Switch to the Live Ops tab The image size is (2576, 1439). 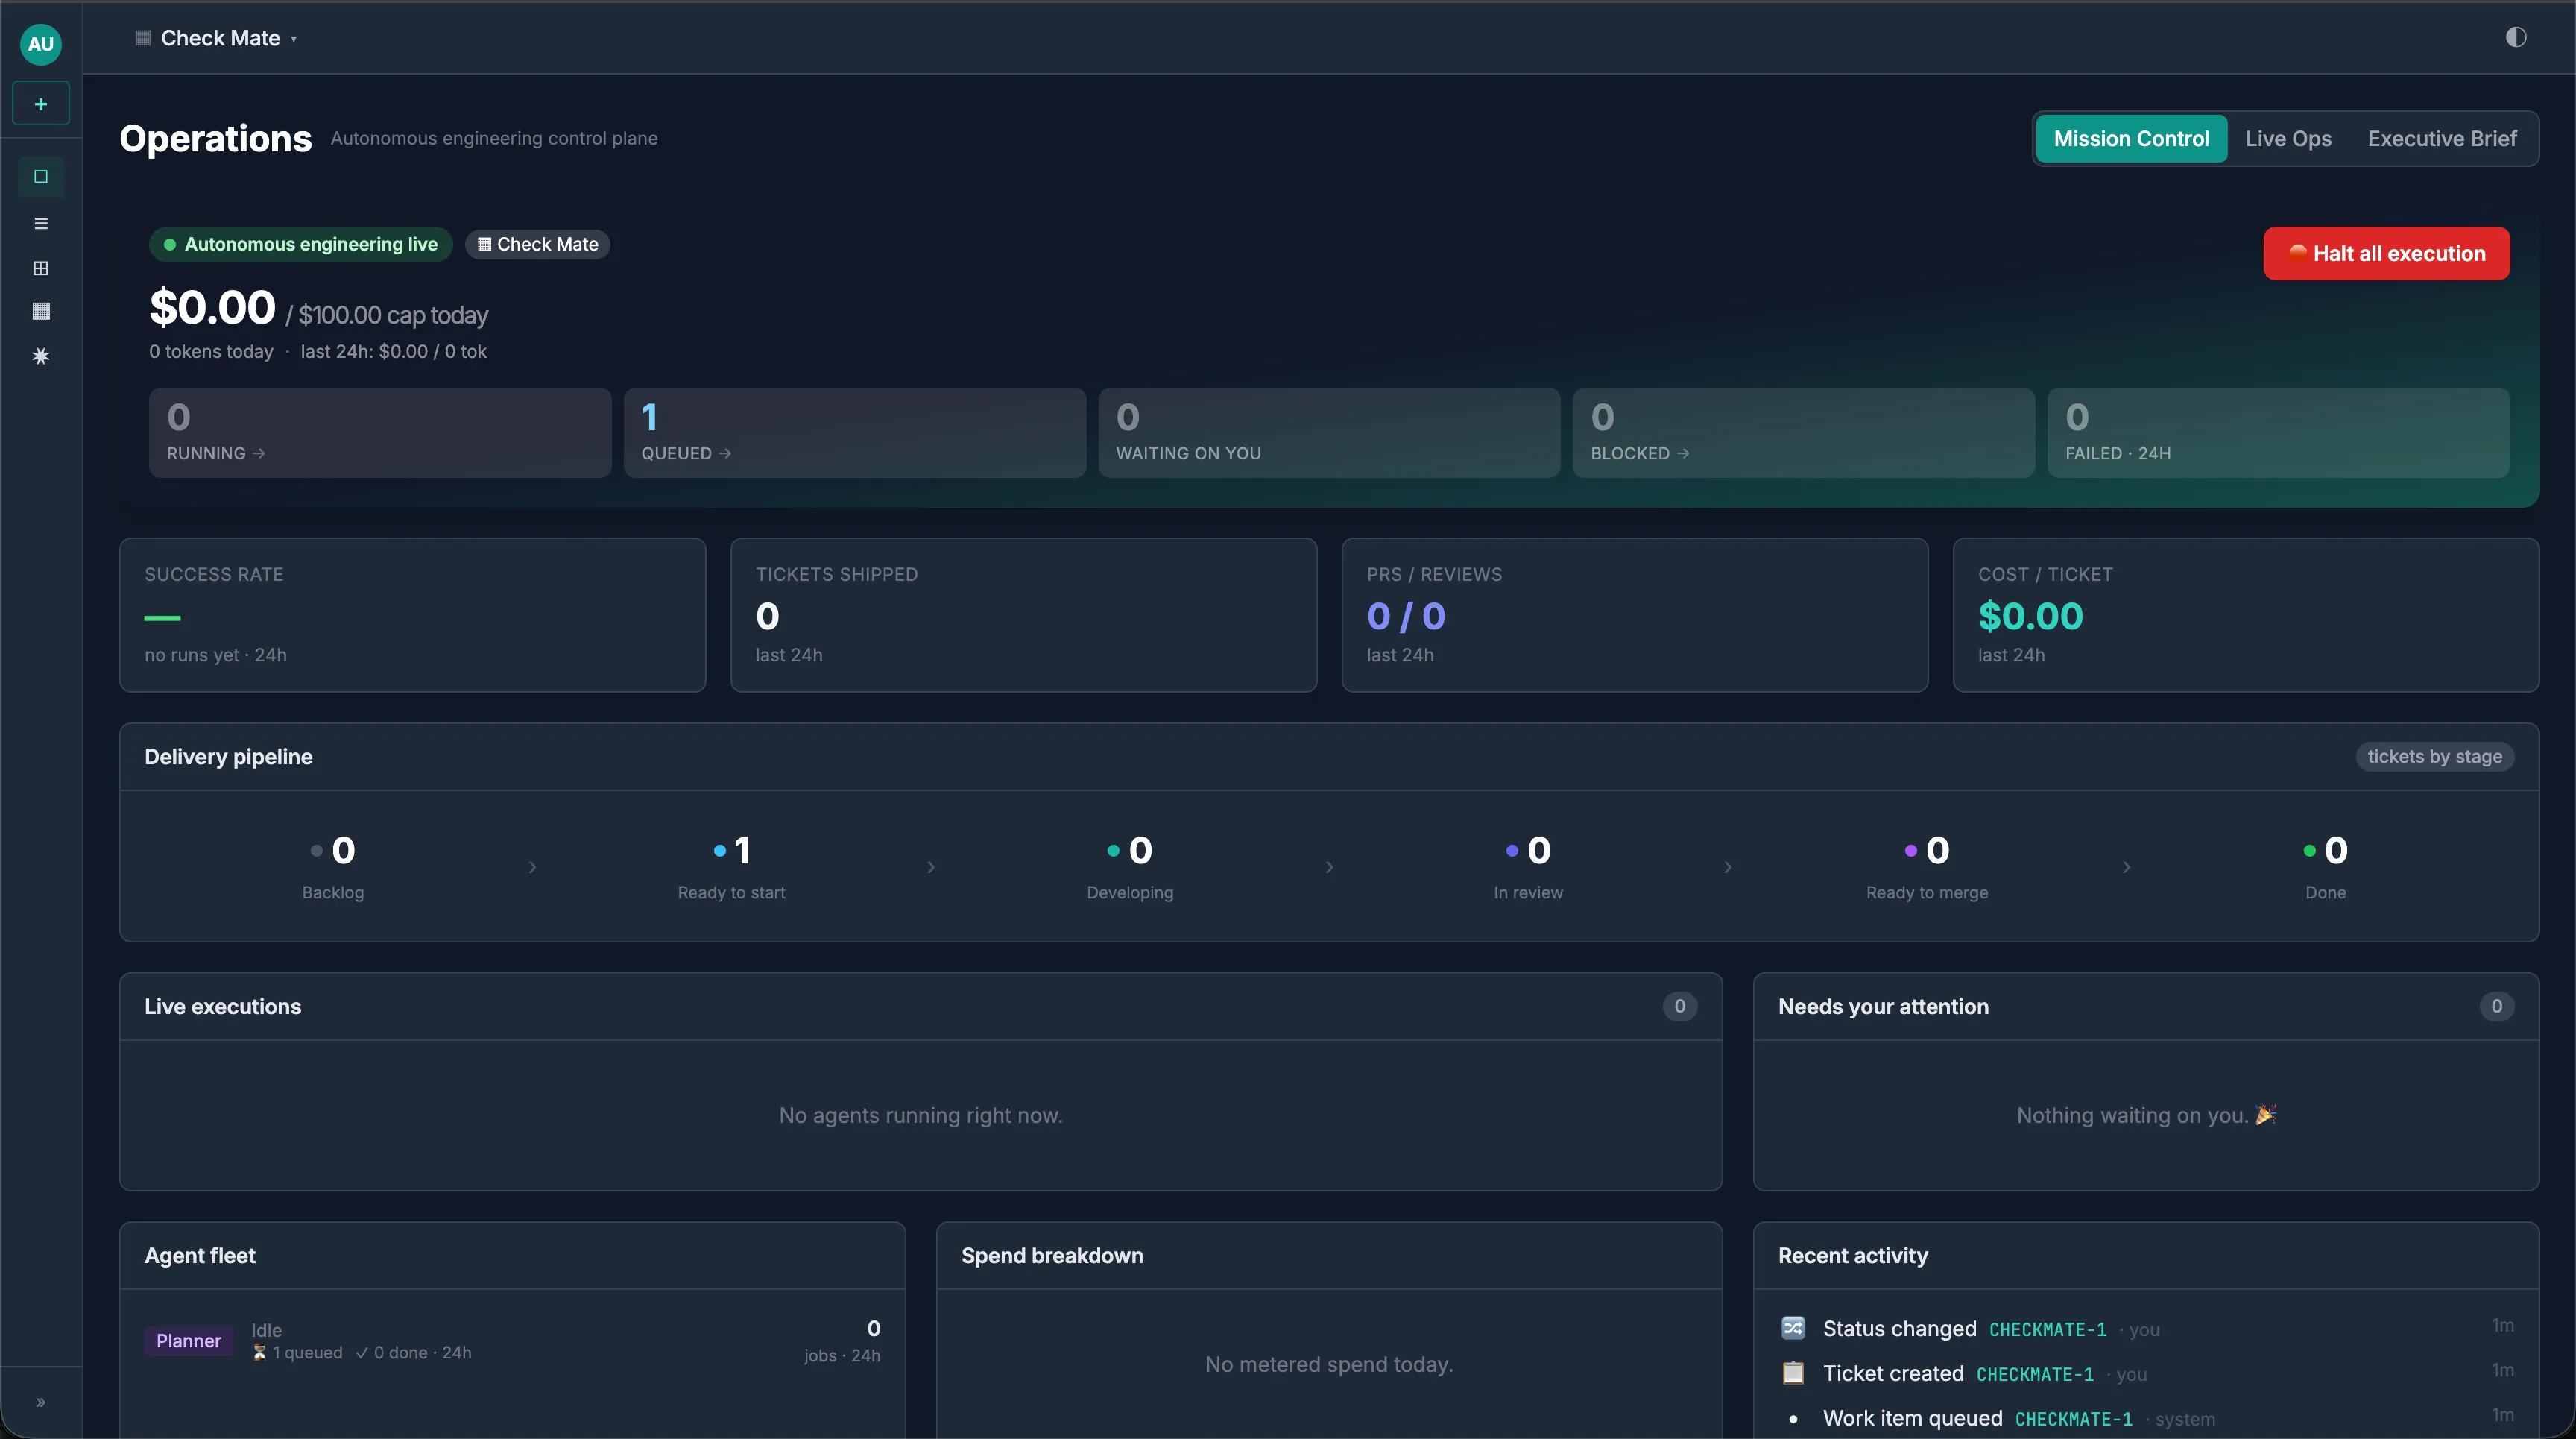[2288, 139]
